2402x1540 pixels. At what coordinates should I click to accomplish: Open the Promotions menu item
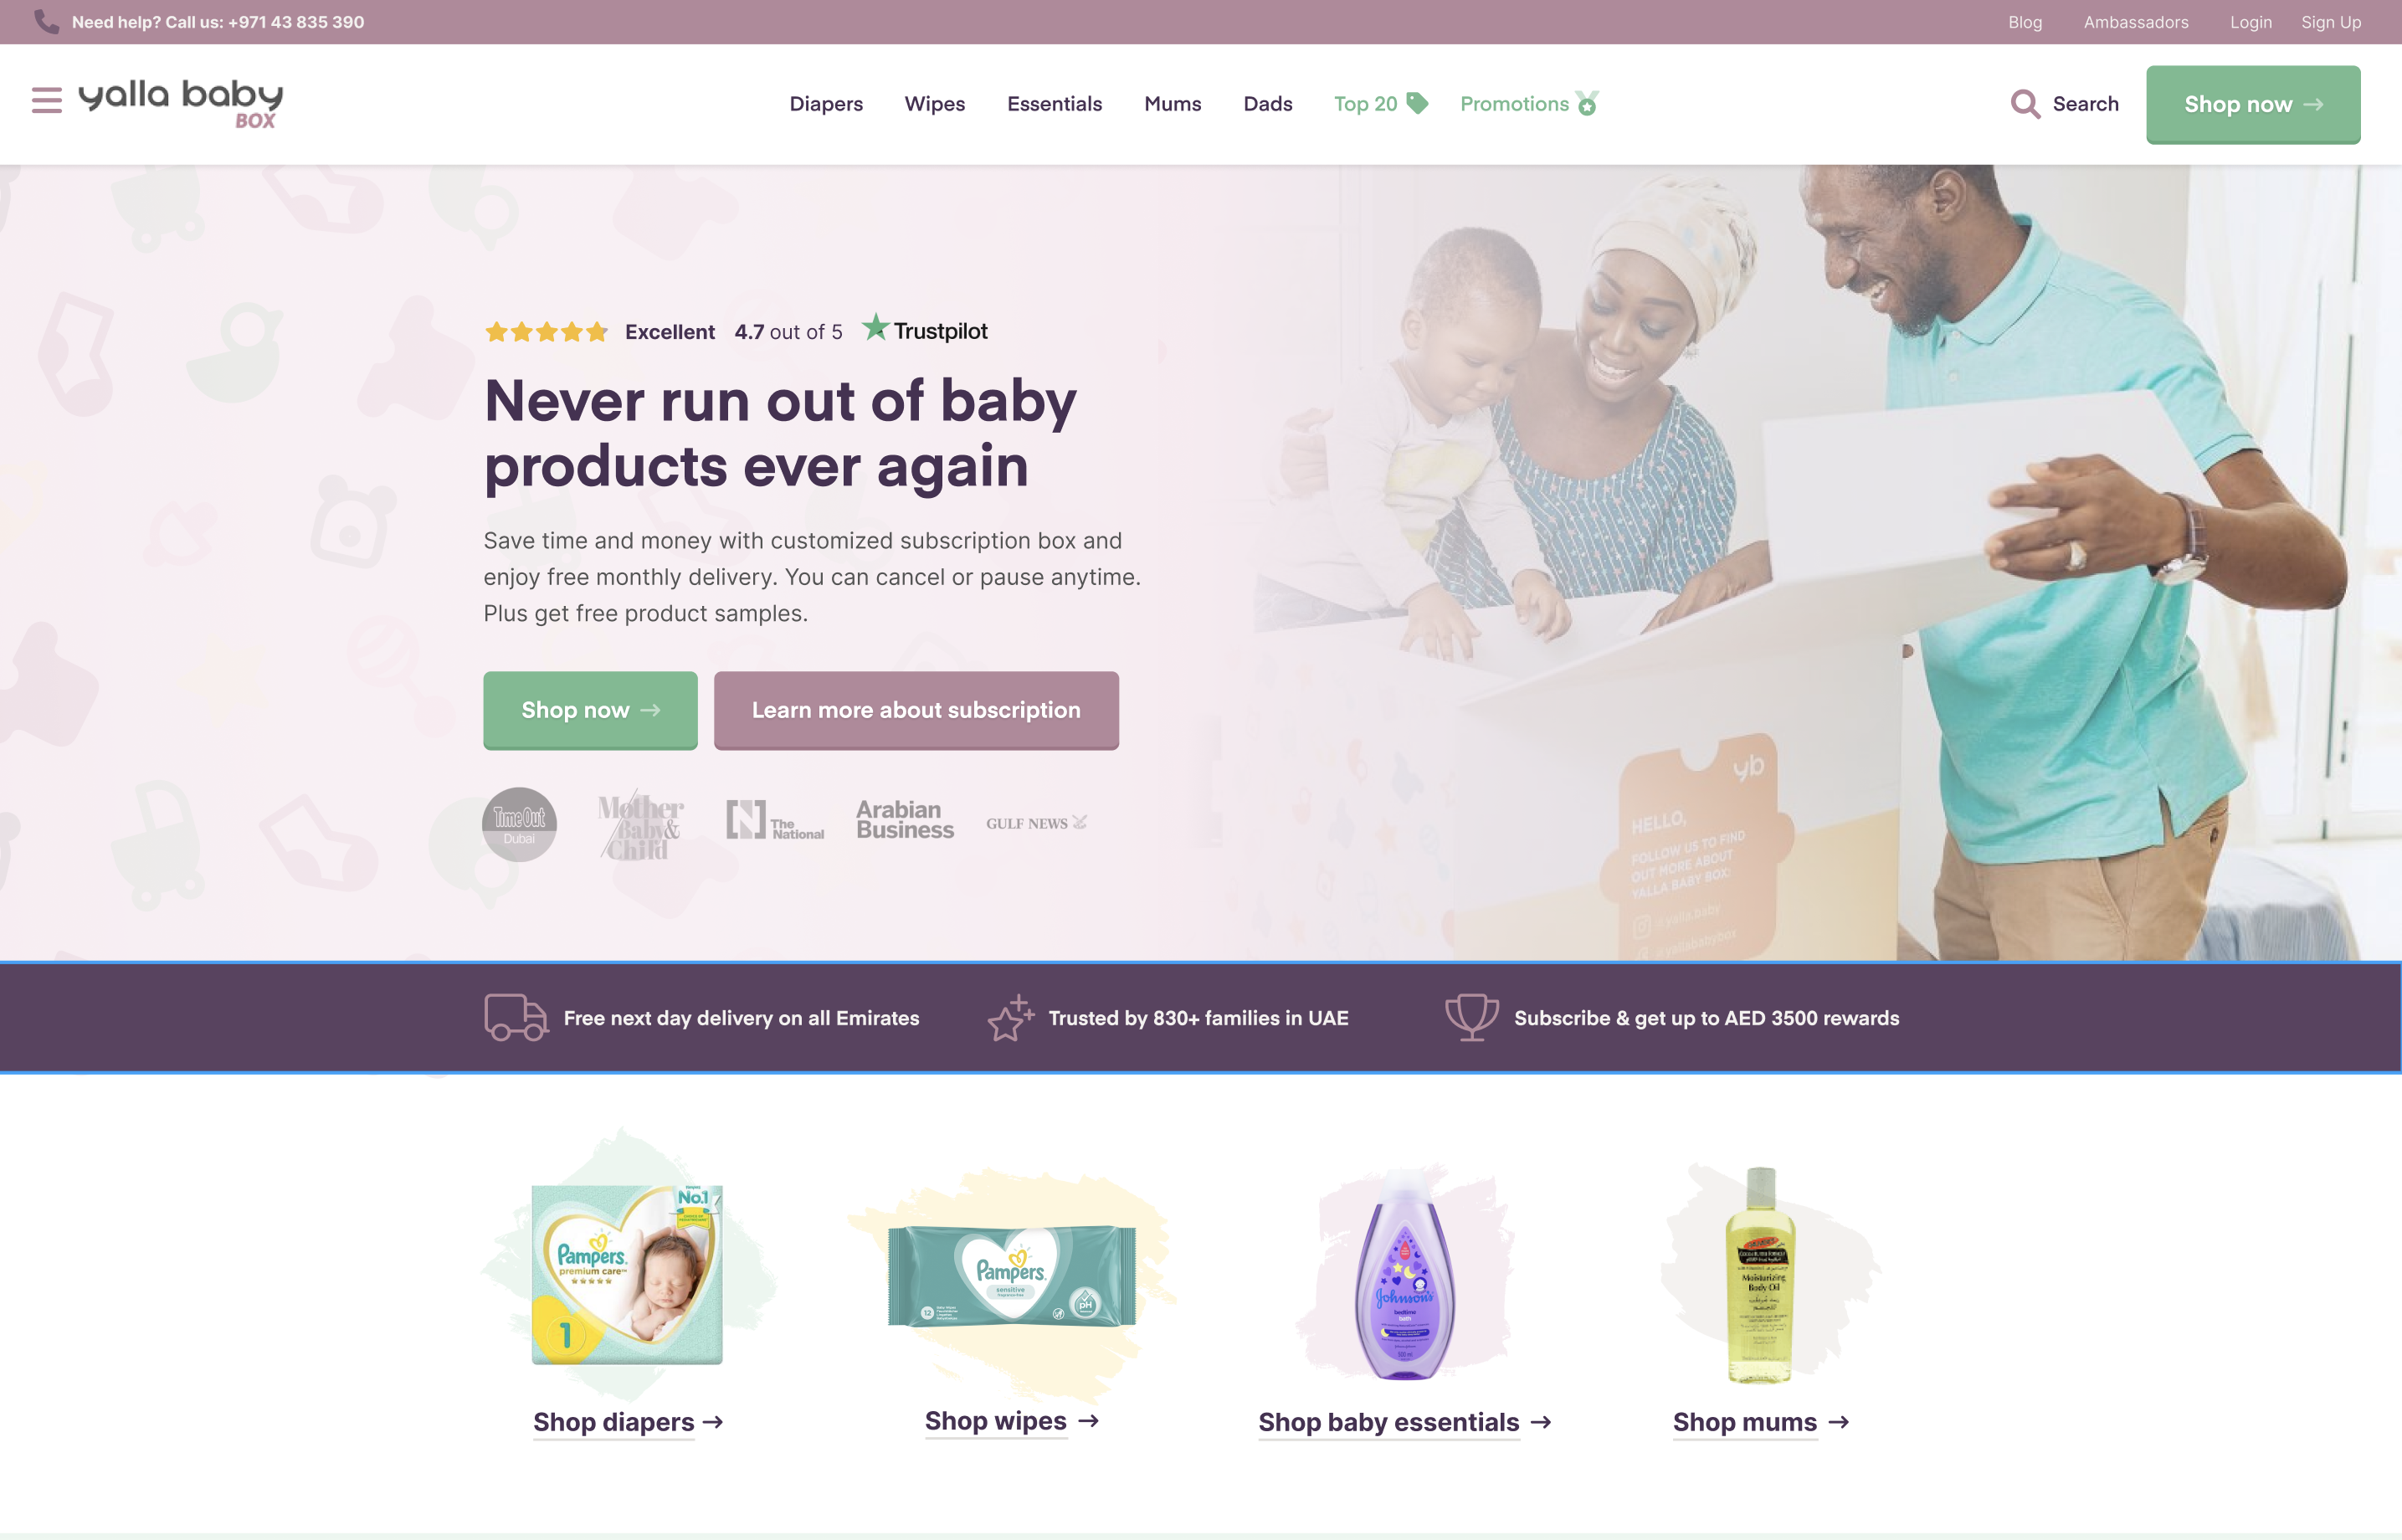pyautogui.click(x=1529, y=104)
